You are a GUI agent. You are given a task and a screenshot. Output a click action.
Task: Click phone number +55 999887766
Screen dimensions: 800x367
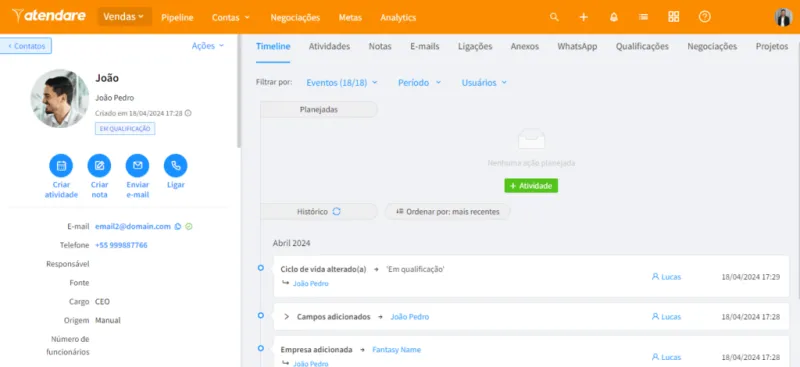tap(121, 245)
